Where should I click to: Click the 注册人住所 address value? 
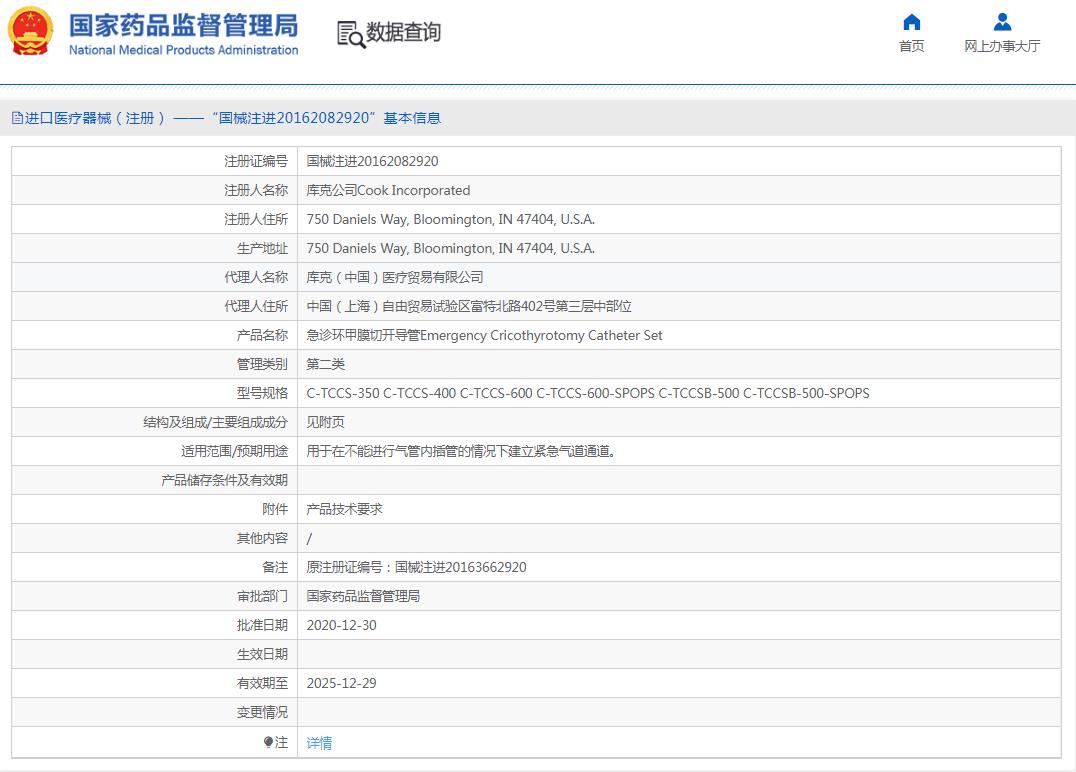point(450,219)
